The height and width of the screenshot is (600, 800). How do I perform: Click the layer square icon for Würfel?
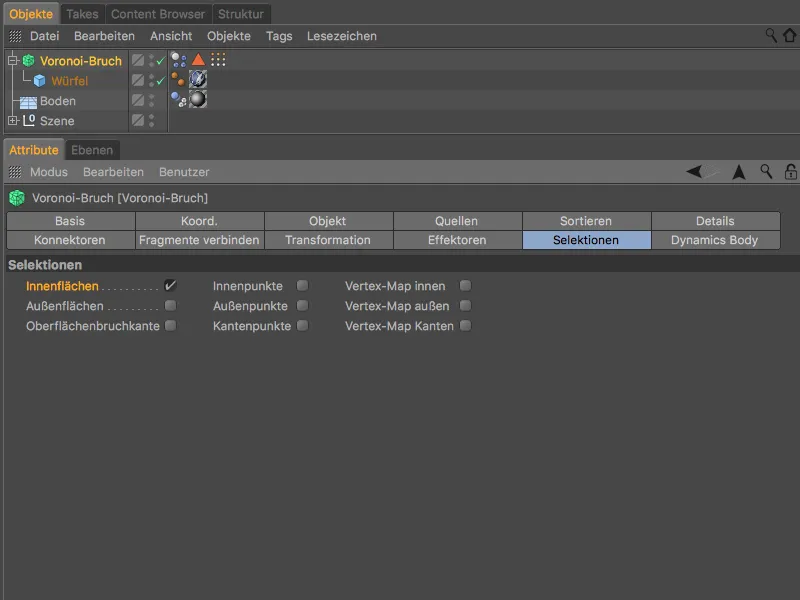click(x=138, y=80)
